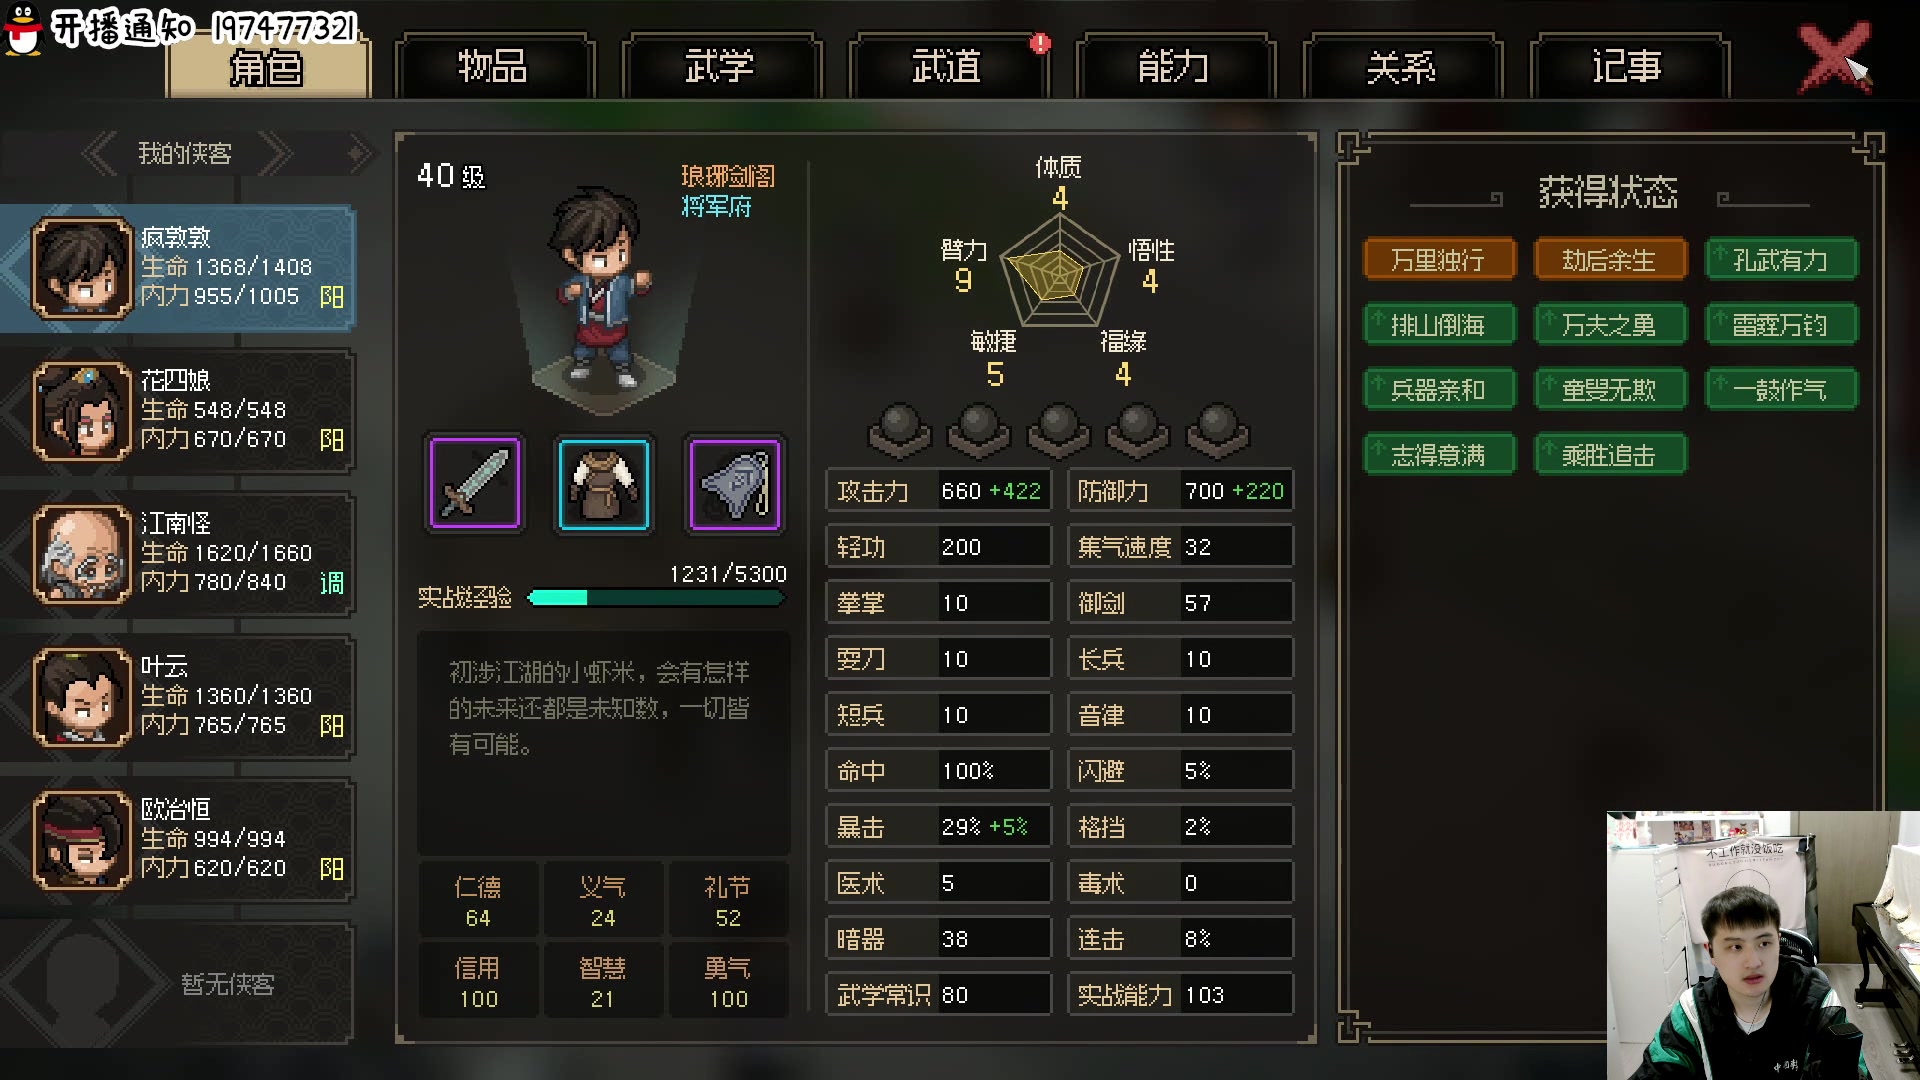
Task: Select 江南怪 in the hero list
Action: (x=180, y=553)
